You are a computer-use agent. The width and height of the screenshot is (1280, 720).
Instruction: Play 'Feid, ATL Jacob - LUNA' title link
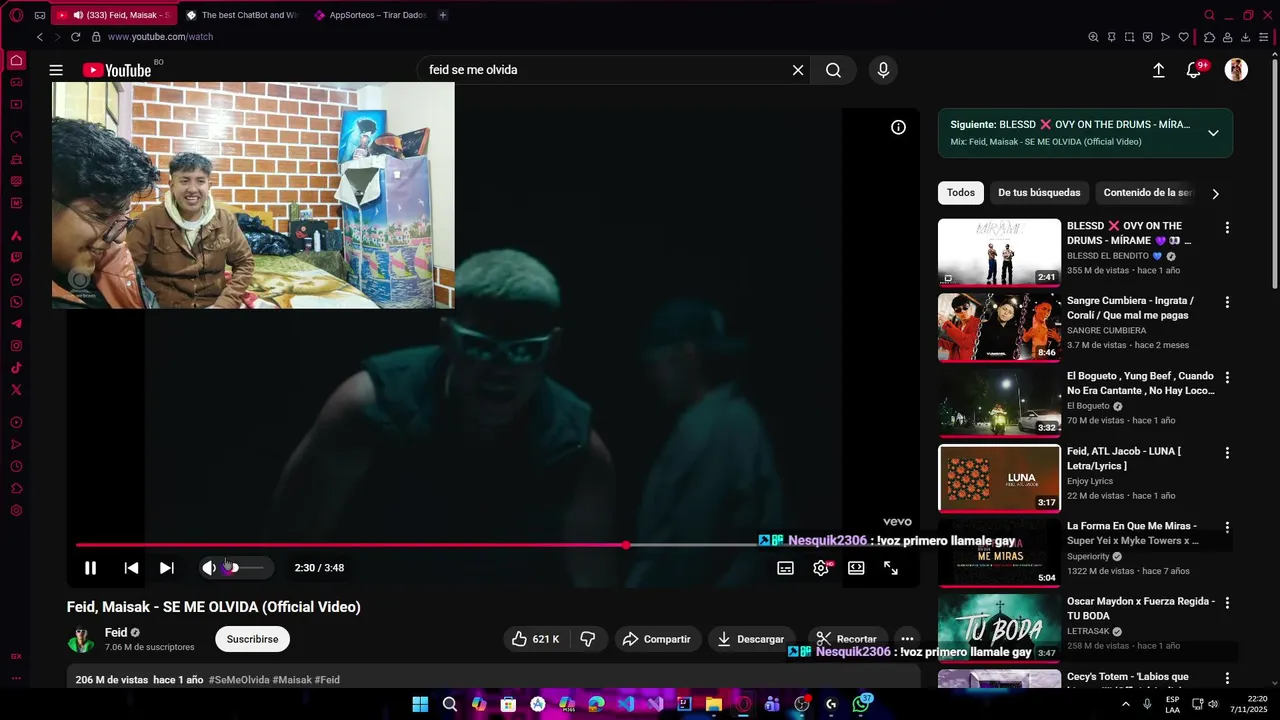tap(1124, 458)
